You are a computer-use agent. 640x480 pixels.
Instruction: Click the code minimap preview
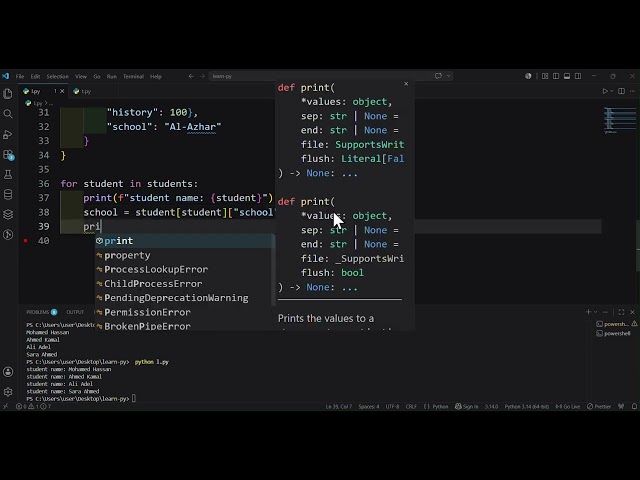click(619, 120)
